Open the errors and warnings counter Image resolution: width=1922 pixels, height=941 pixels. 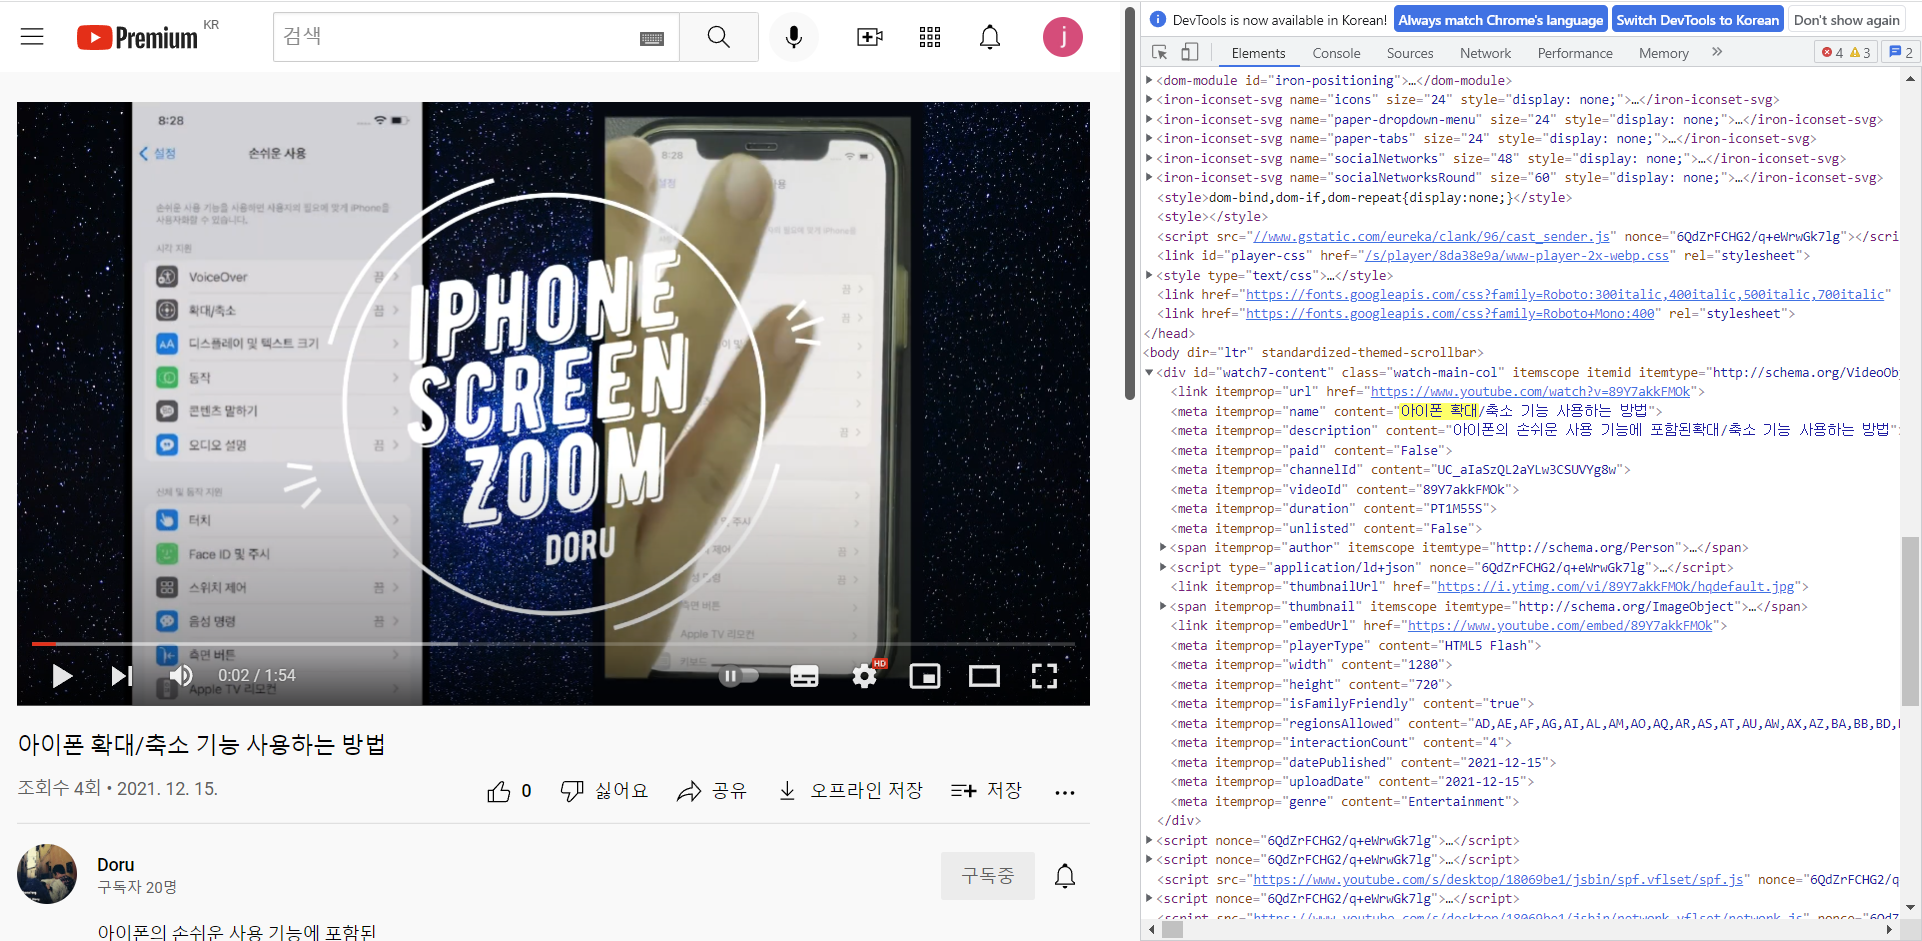[1846, 53]
